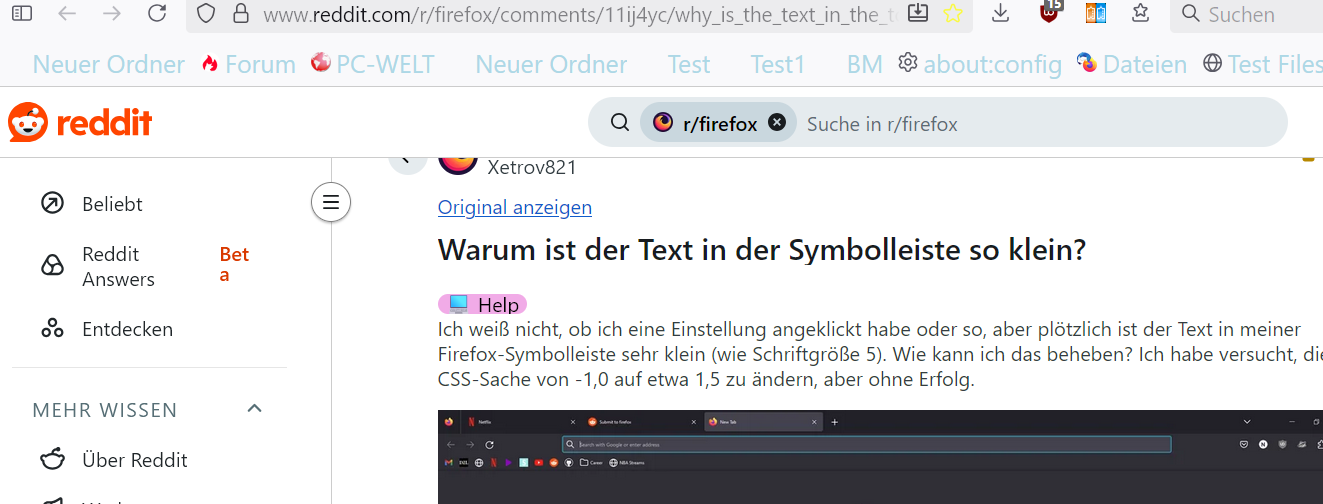The width and height of the screenshot is (1323, 504).
Task: Open the Downloads panel arrow
Action: (x=1000, y=13)
